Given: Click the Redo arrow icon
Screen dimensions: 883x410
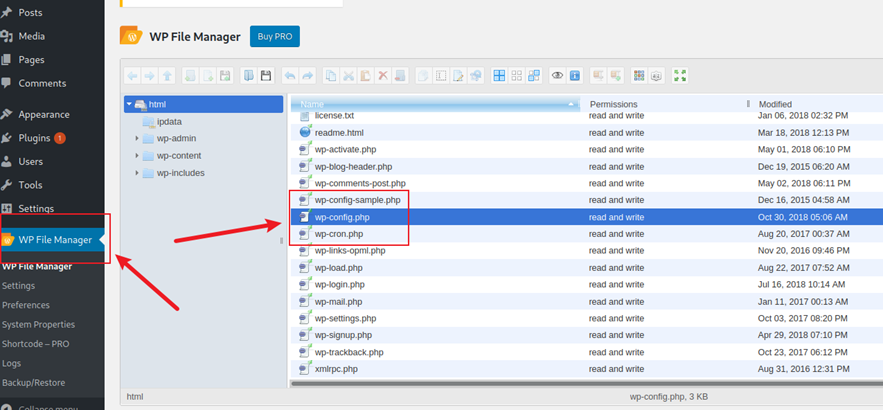Looking at the screenshot, I should click(x=307, y=75).
